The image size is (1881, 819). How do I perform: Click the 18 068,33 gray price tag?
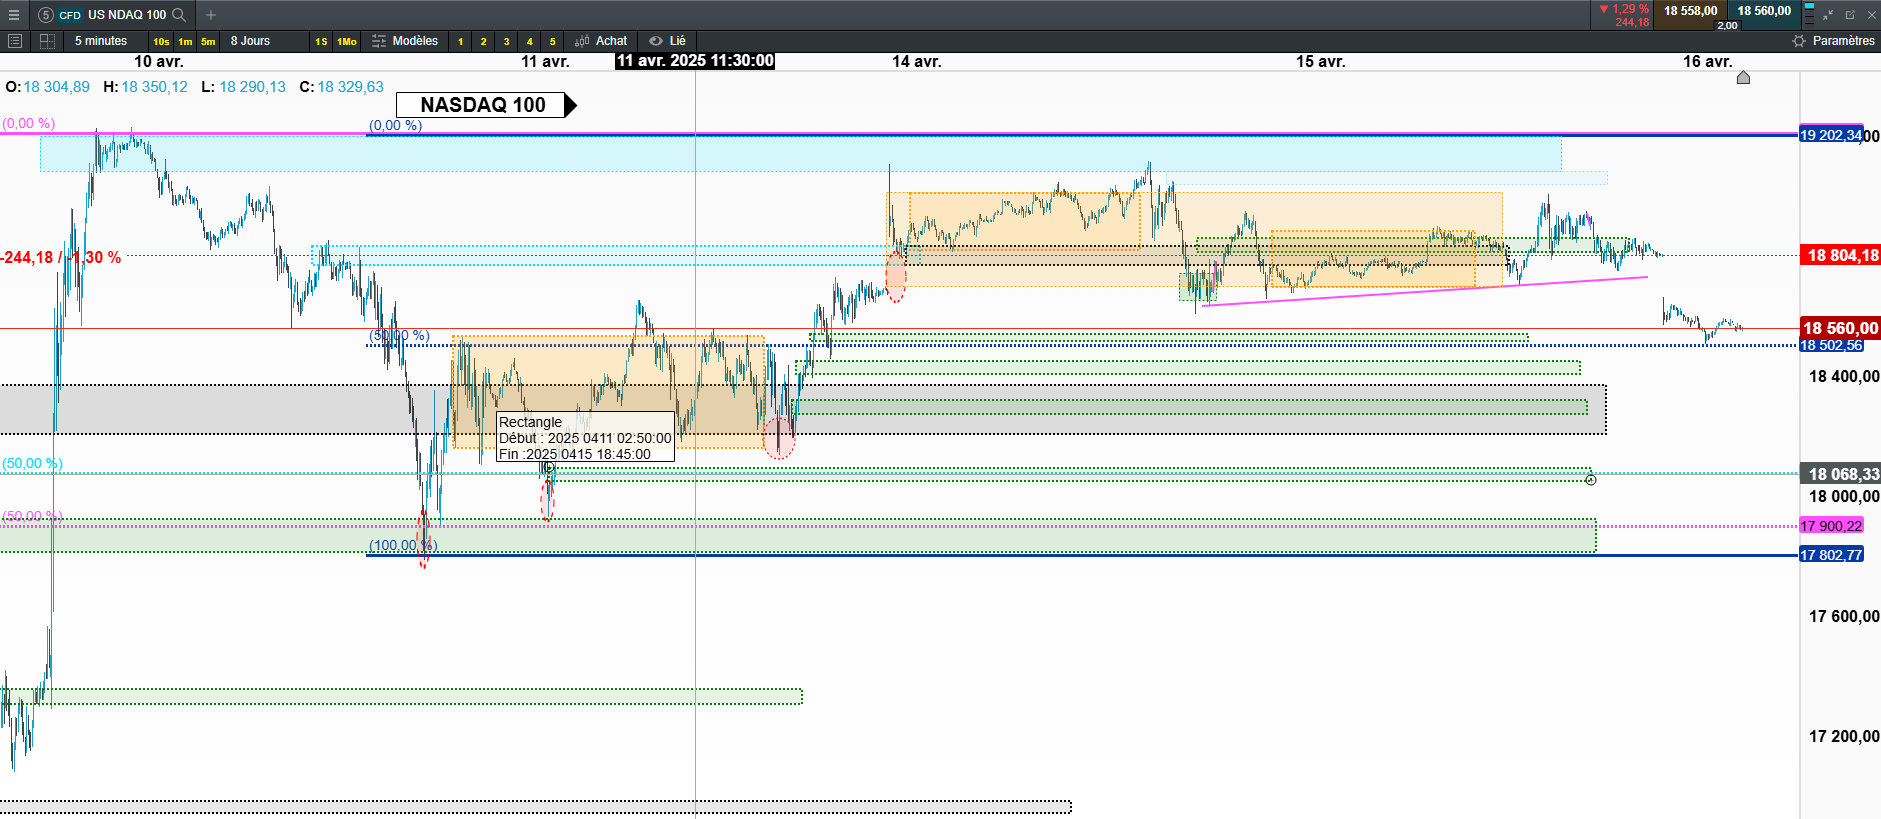click(x=1840, y=474)
